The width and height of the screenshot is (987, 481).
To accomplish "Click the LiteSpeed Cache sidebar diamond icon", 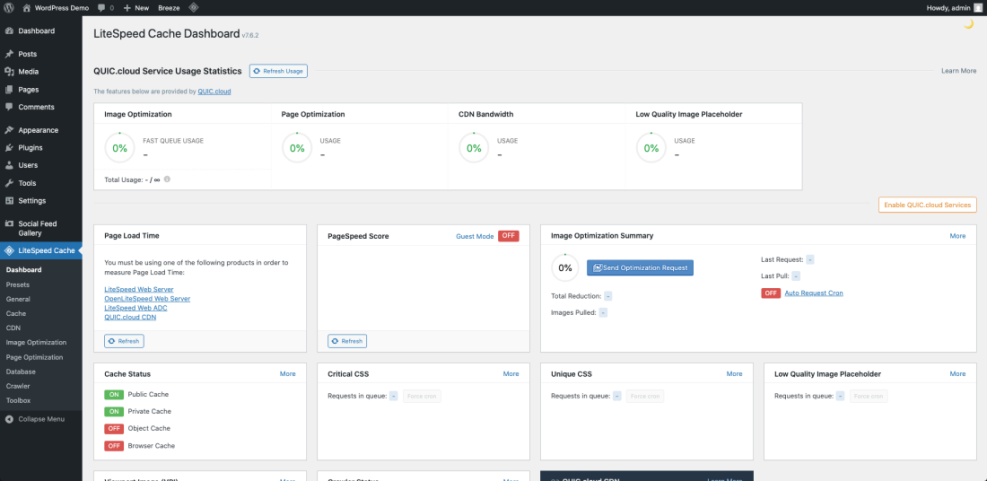I will coord(9,251).
